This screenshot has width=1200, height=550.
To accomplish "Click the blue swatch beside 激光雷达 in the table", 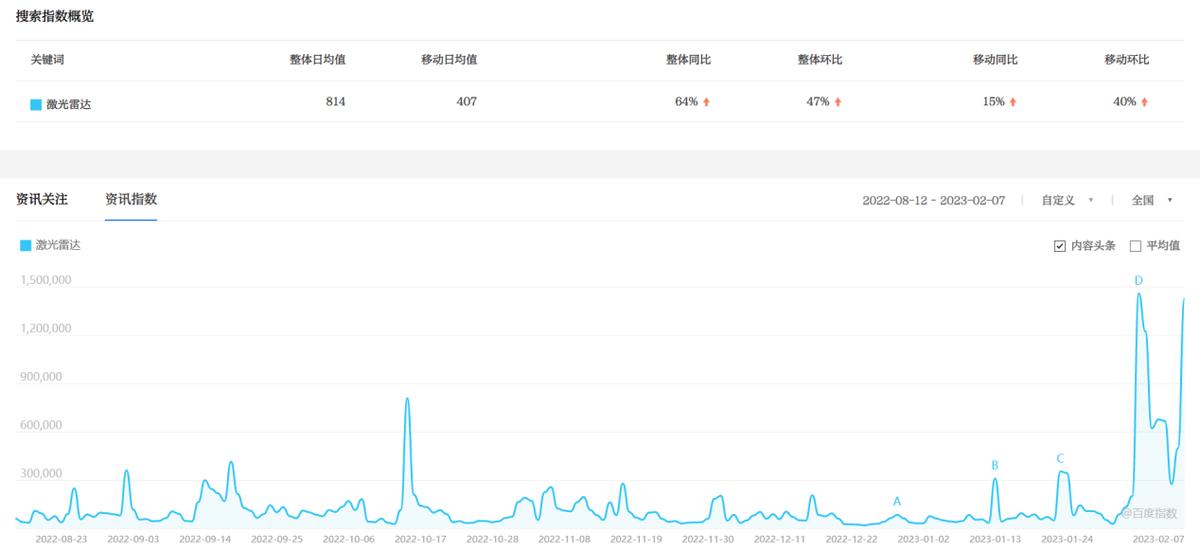I will coord(36,103).
